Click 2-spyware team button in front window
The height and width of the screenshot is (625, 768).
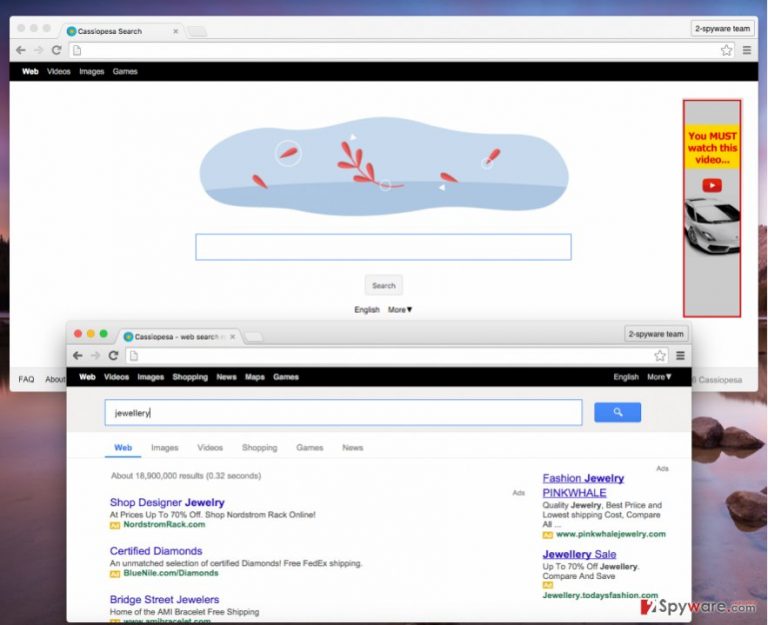click(x=656, y=334)
